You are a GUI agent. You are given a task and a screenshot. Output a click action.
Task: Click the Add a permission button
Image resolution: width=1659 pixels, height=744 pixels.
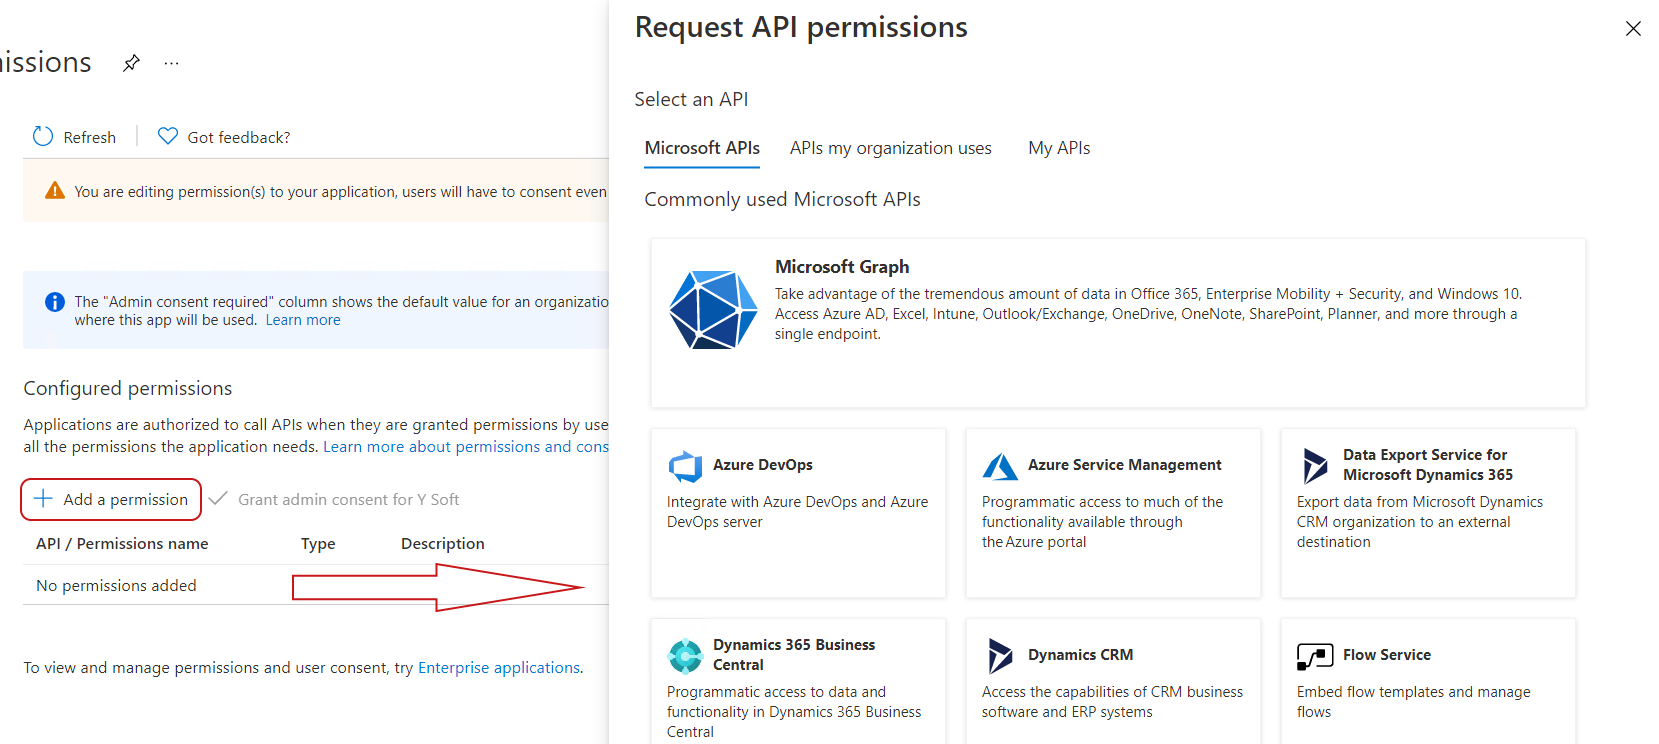pos(111,499)
